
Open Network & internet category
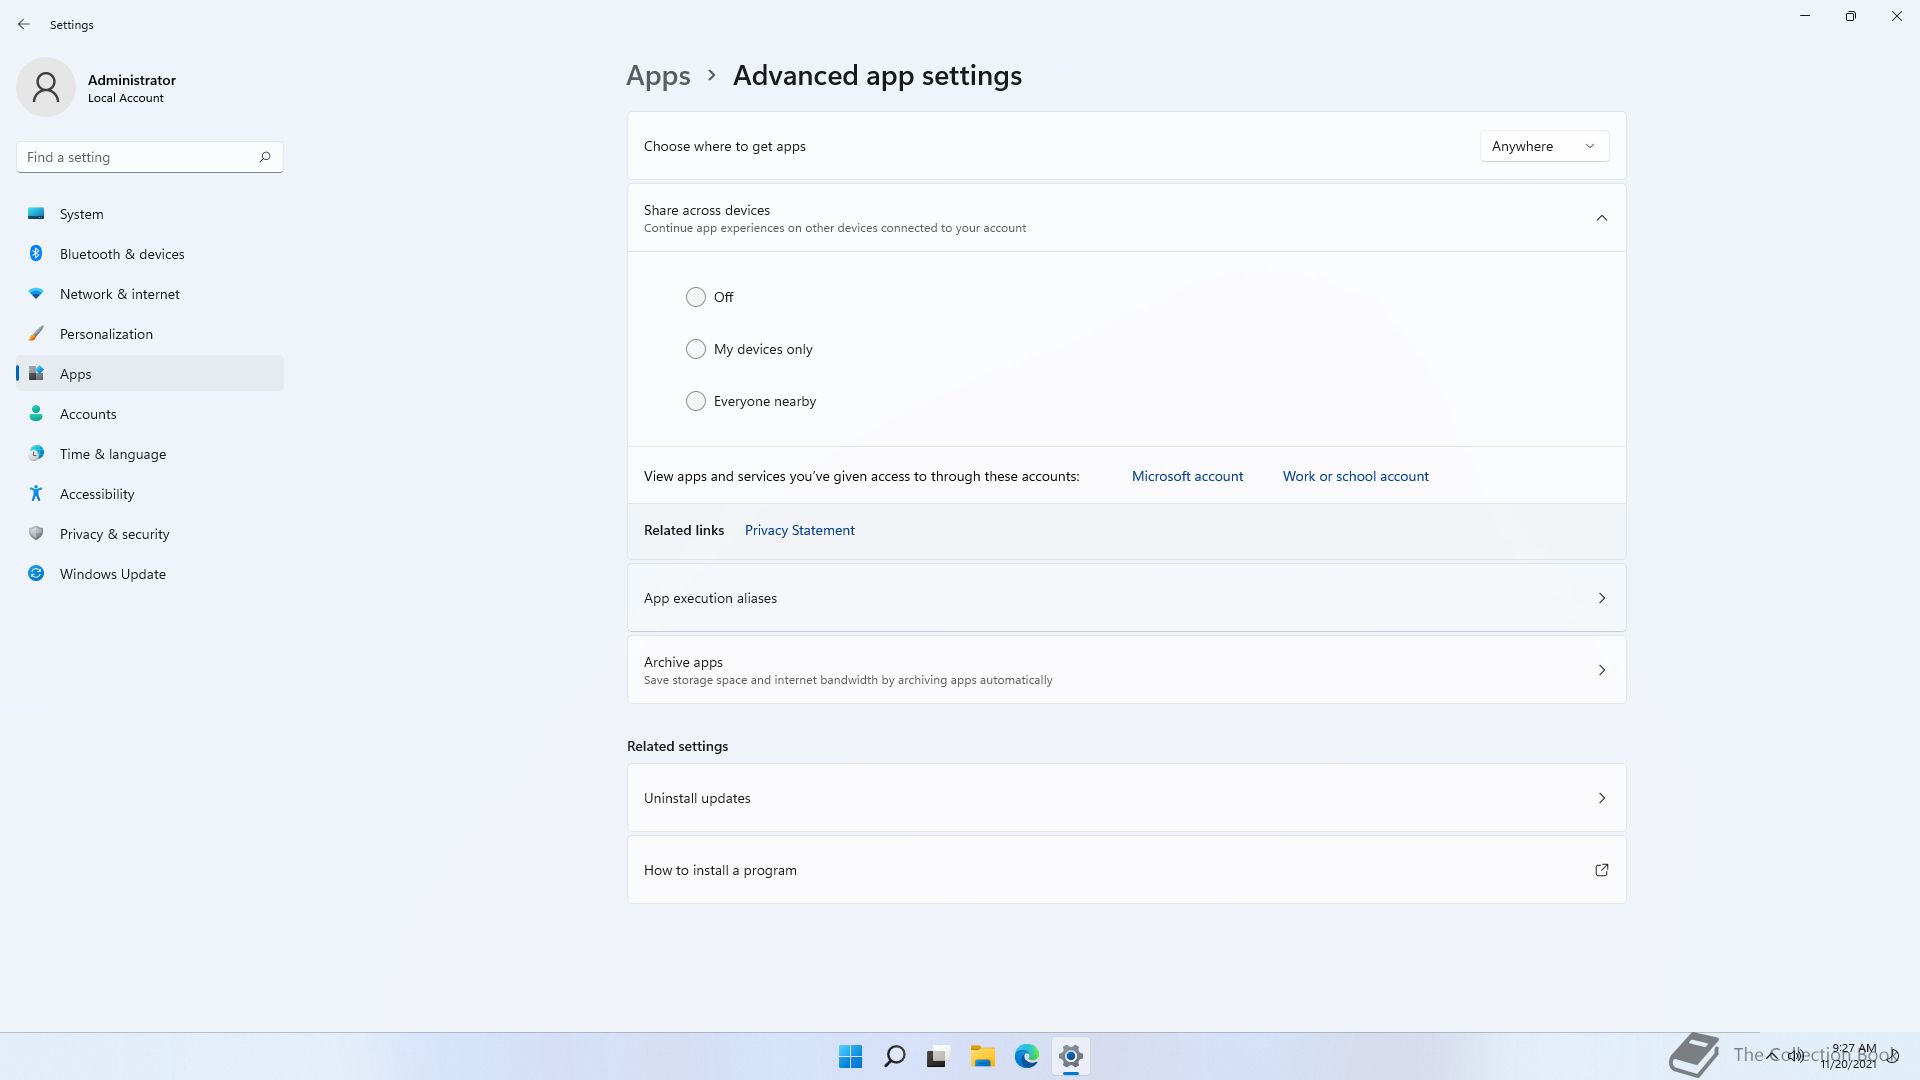point(150,294)
